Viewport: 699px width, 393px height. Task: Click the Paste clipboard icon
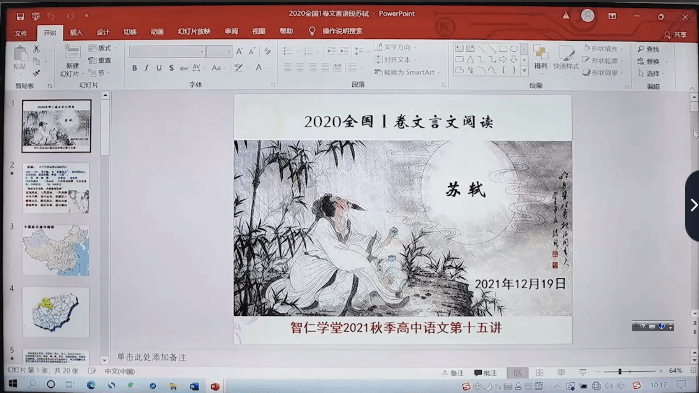pos(20,54)
